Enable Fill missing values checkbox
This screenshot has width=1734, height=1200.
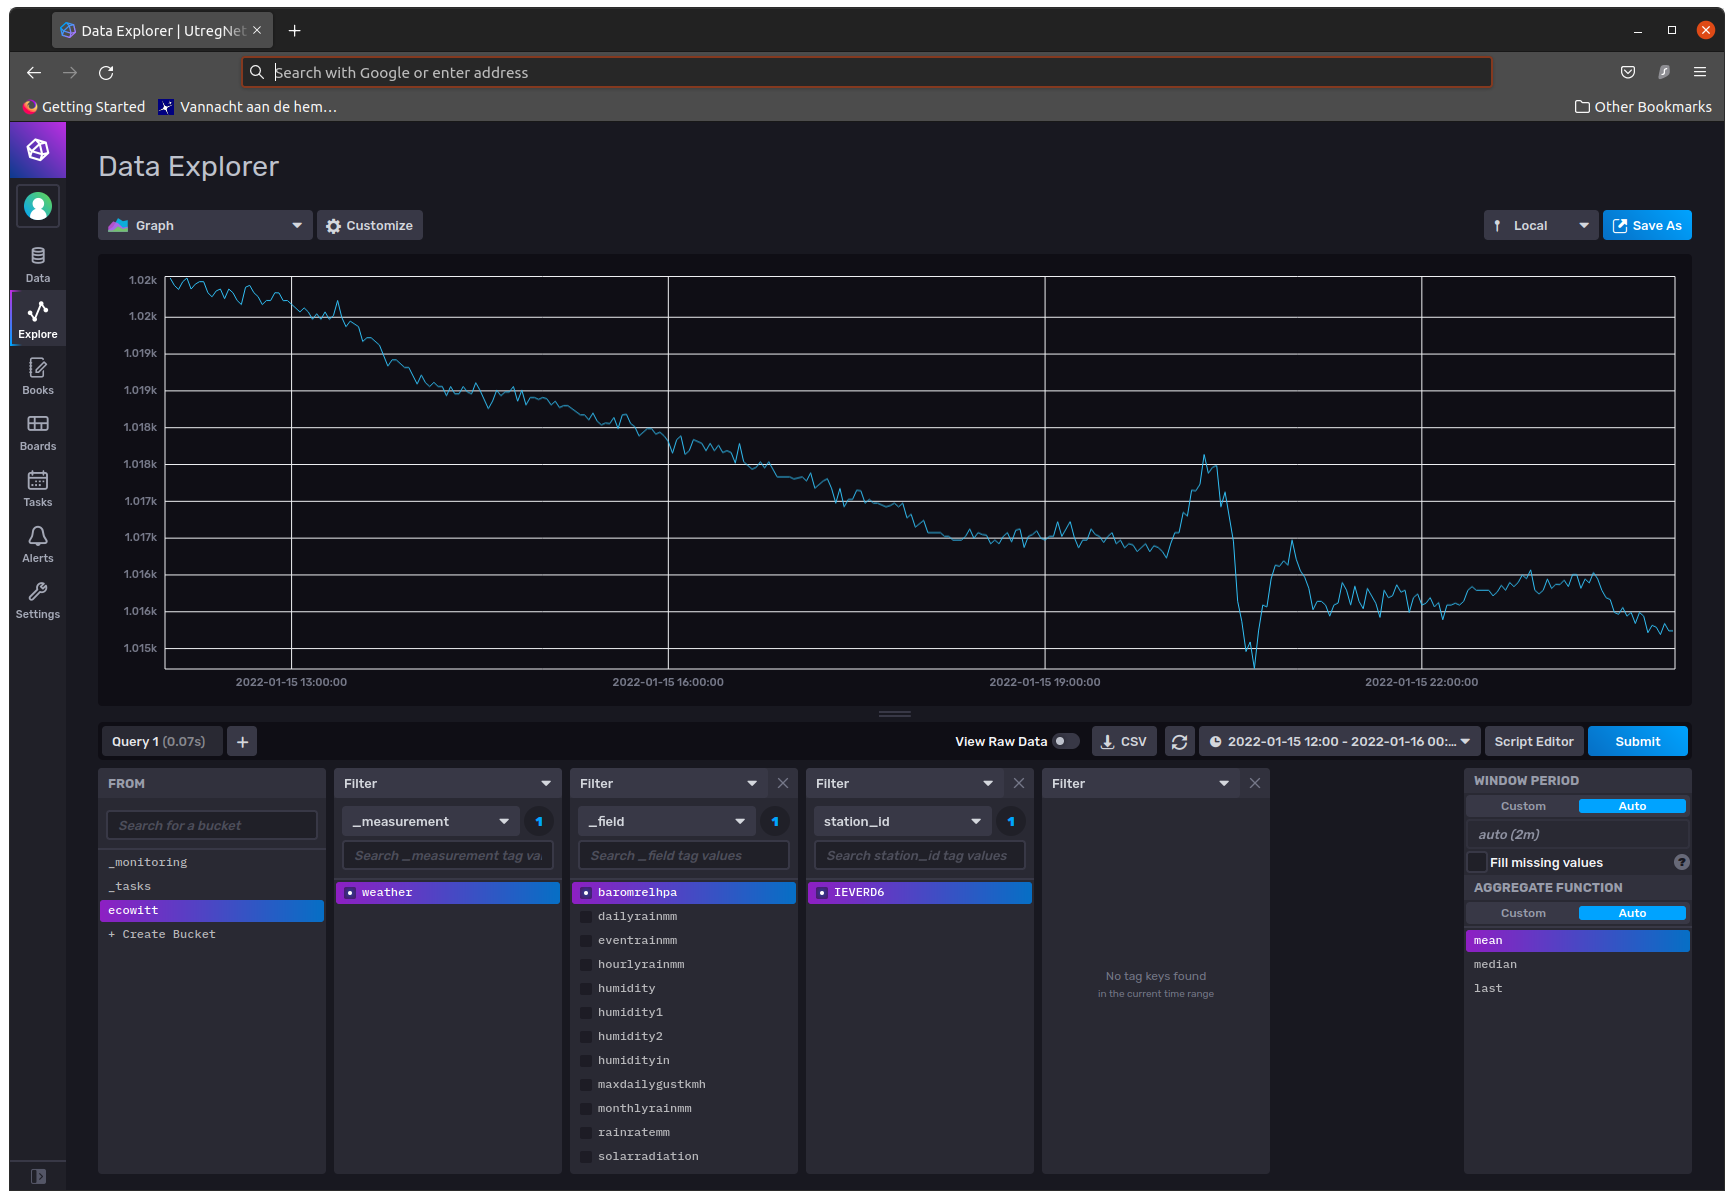tap(1477, 862)
